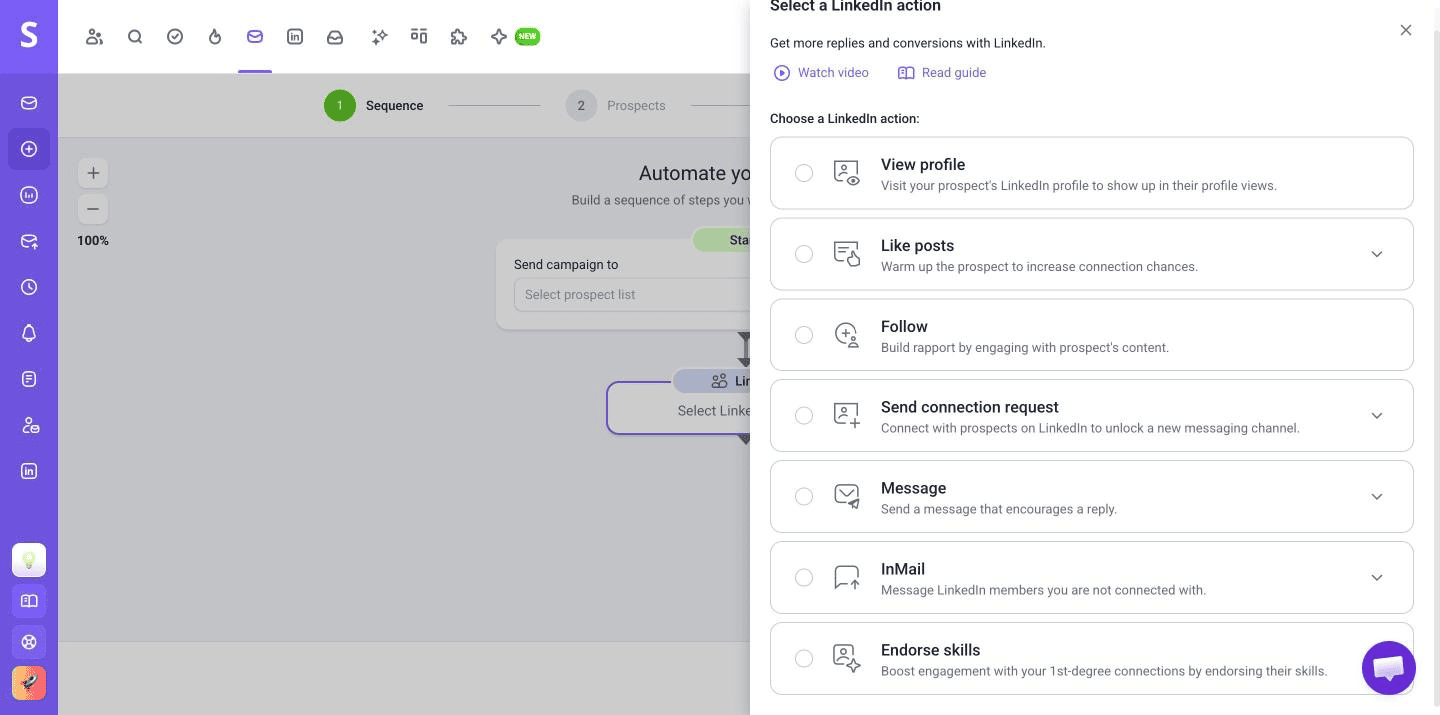Viewport: 1440px width, 715px height.
Task: Click the Snov.io S logo
Action: [x=29, y=36]
